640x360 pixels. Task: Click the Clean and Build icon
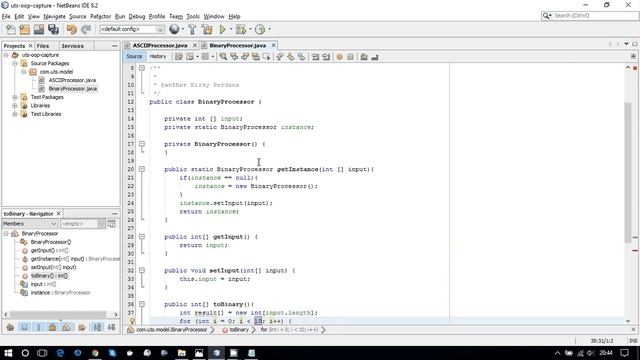(207, 29)
